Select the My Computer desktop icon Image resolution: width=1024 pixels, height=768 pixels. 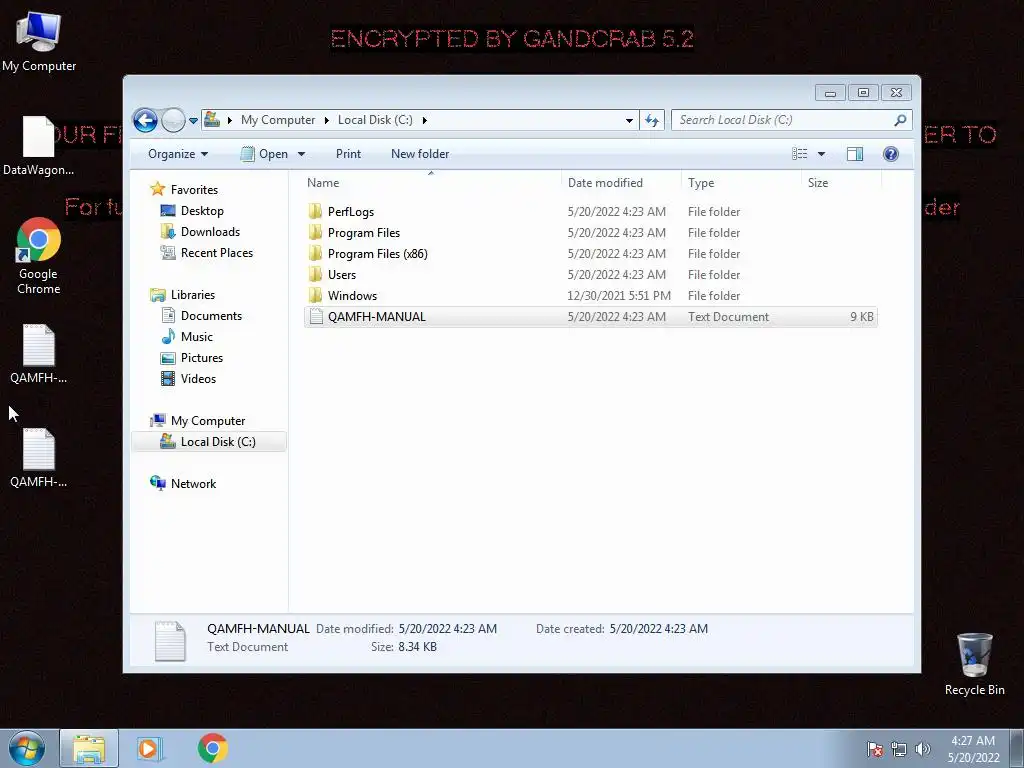coord(39,41)
